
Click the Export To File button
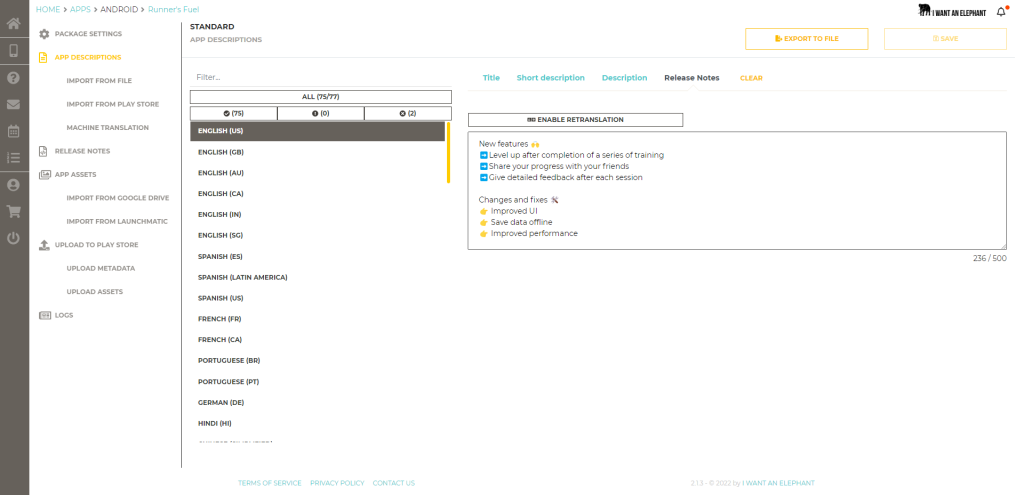(807, 39)
